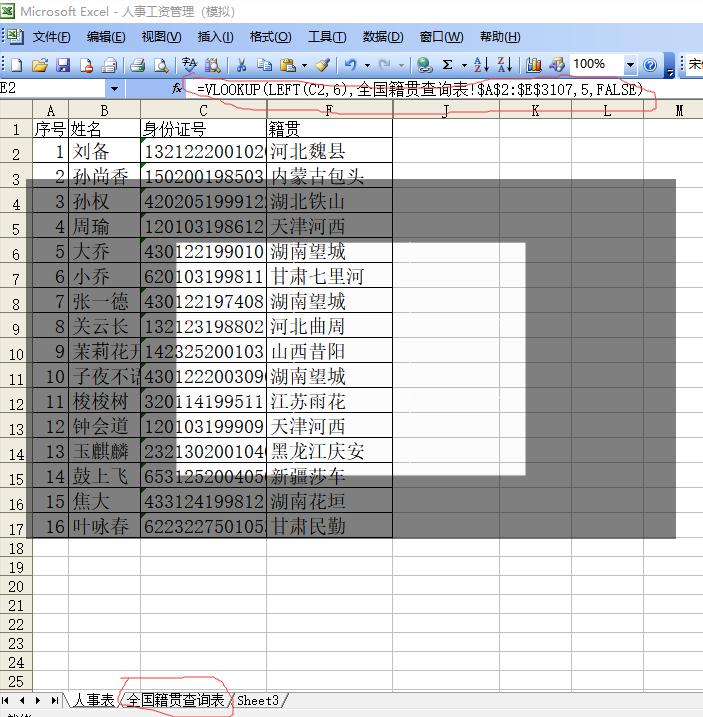This screenshot has height=717, width=703.
Task: Run spelling check icon
Action: (x=189, y=65)
